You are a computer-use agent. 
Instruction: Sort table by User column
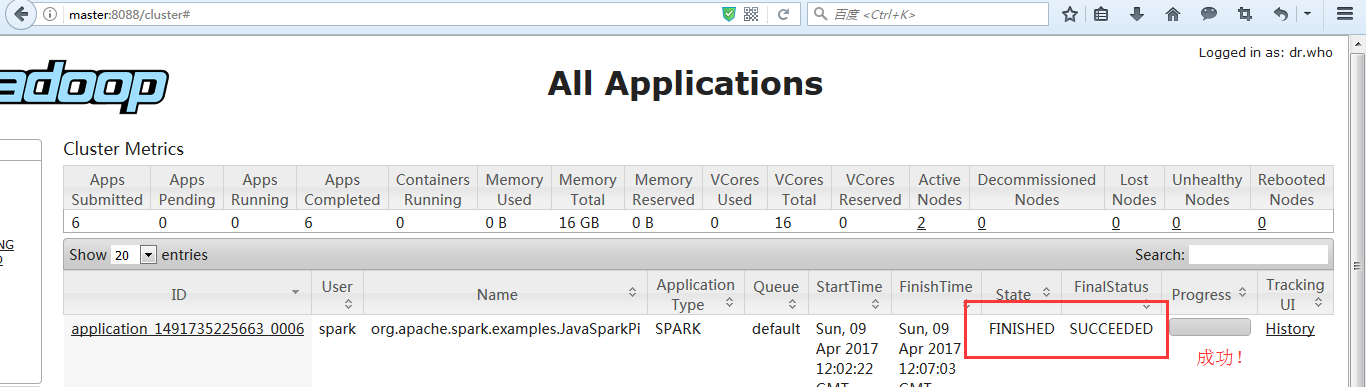337,294
